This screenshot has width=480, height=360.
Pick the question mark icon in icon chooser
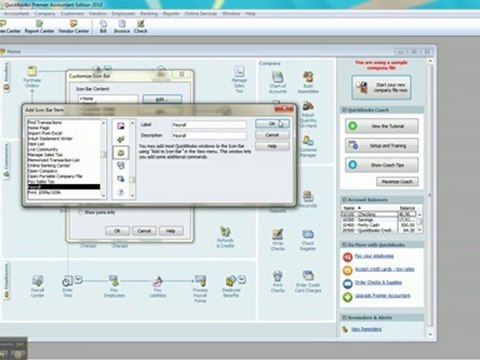pyautogui.click(x=121, y=192)
